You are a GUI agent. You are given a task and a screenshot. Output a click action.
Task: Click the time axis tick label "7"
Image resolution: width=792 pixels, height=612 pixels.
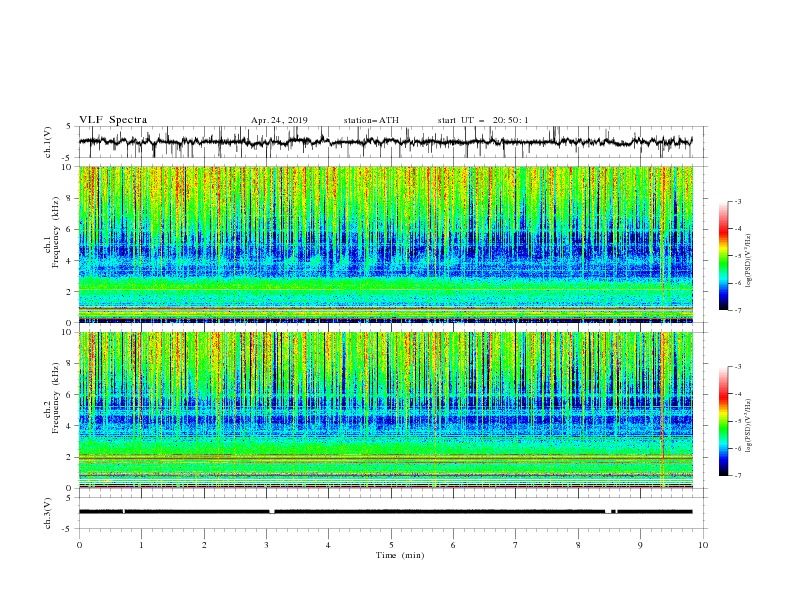tap(516, 545)
